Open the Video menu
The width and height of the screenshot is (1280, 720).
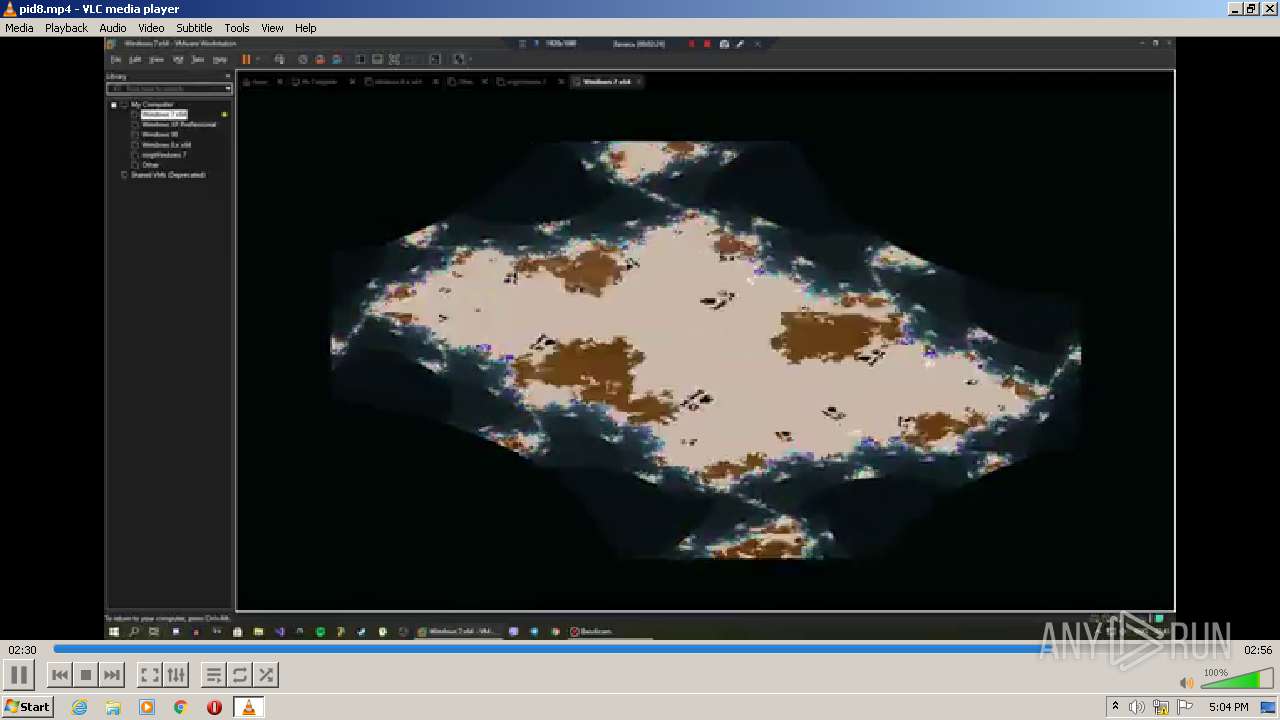(151, 28)
